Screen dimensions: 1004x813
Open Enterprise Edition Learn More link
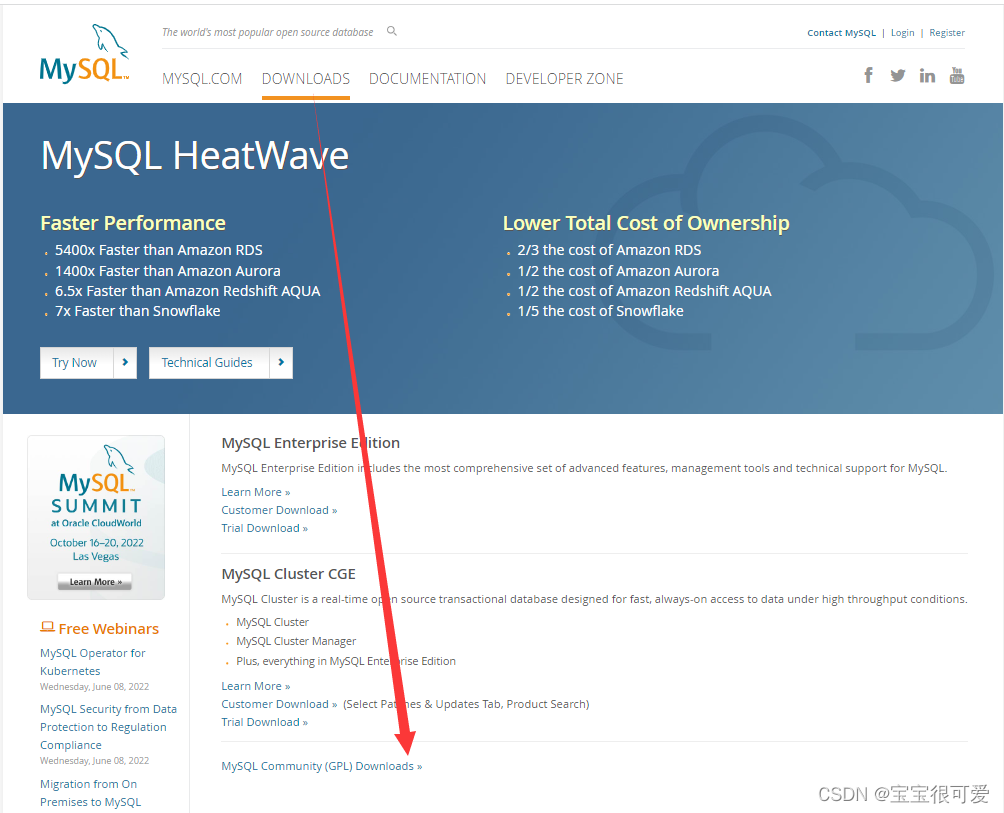pyautogui.click(x=255, y=492)
